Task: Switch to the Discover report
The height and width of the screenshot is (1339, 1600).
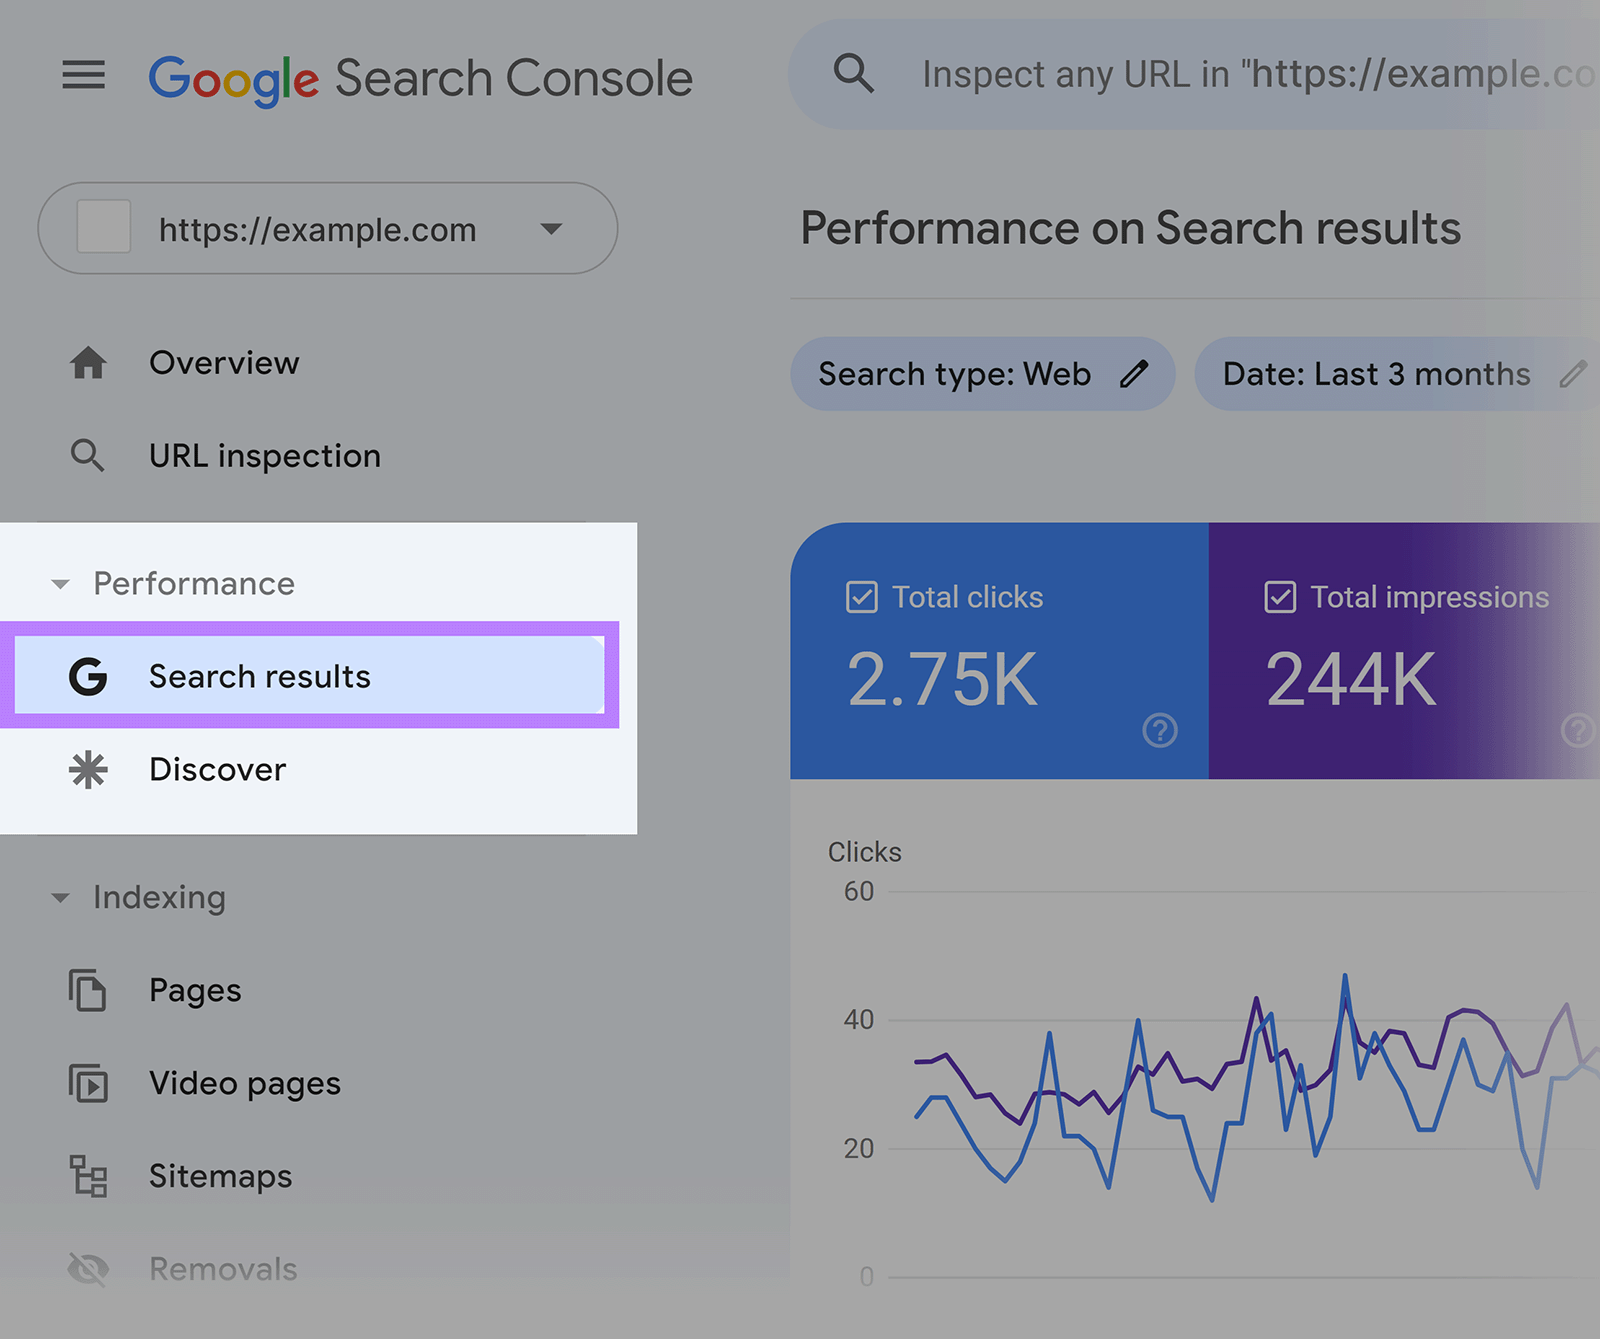Action: pos(218,770)
